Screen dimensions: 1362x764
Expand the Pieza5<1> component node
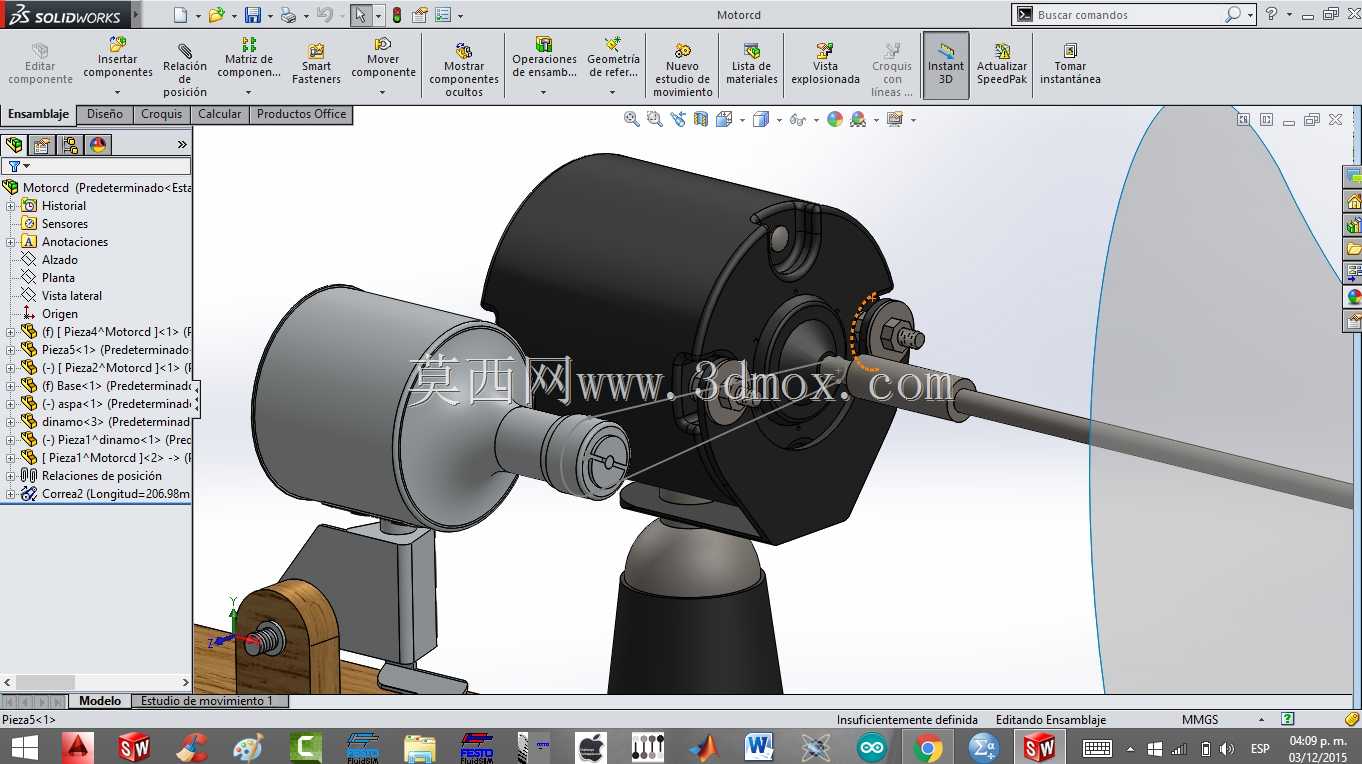tap(11, 350)
